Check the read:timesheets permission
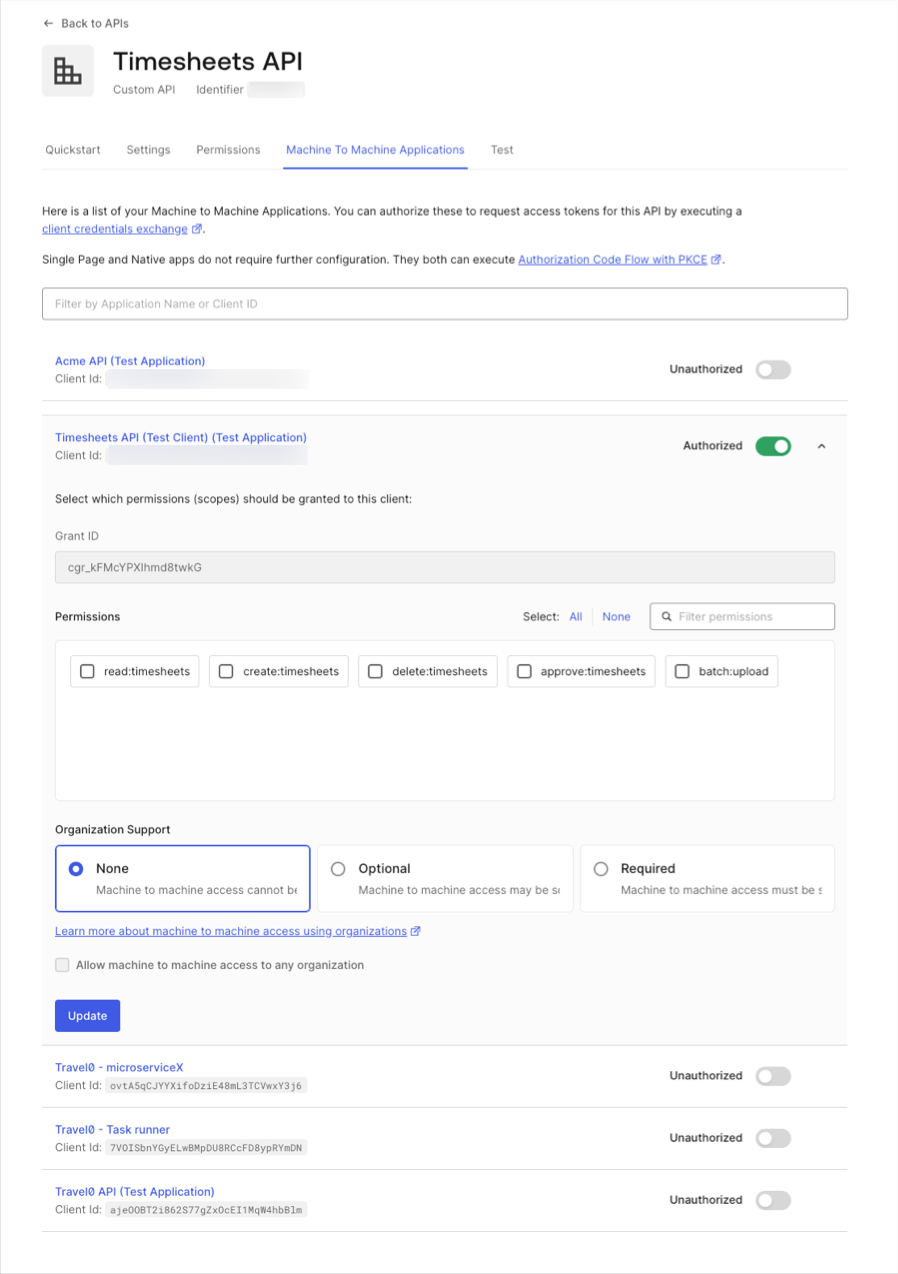 click(x=87, y=671)
